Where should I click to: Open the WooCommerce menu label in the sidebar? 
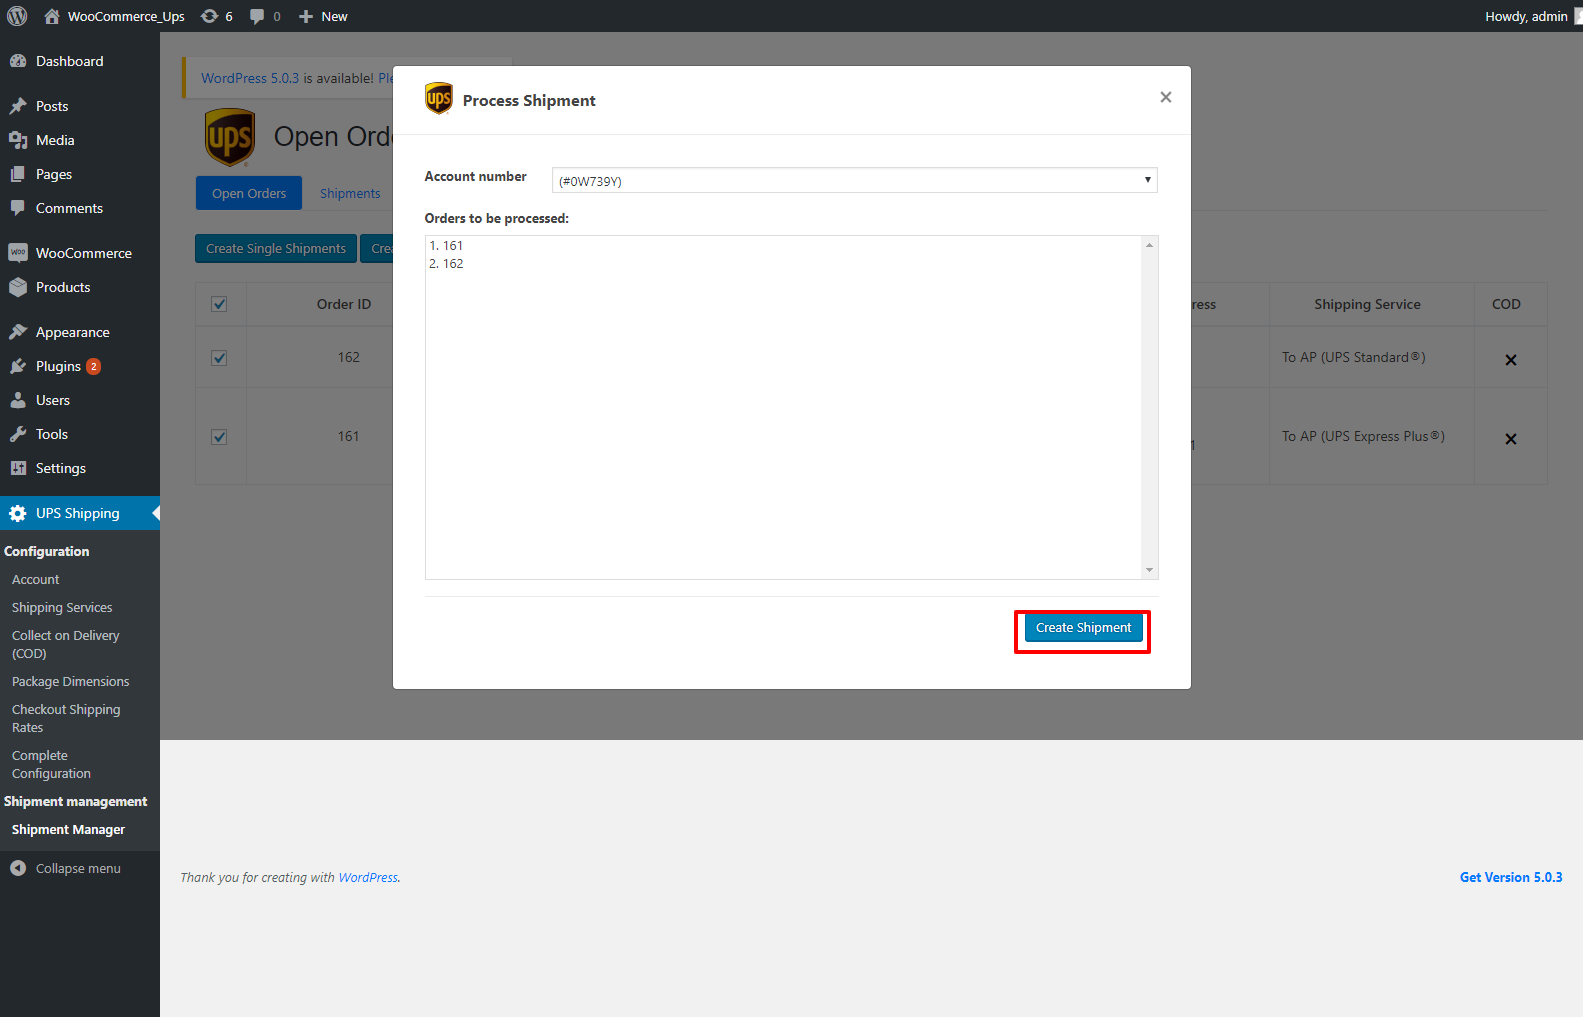coord(84,253)
